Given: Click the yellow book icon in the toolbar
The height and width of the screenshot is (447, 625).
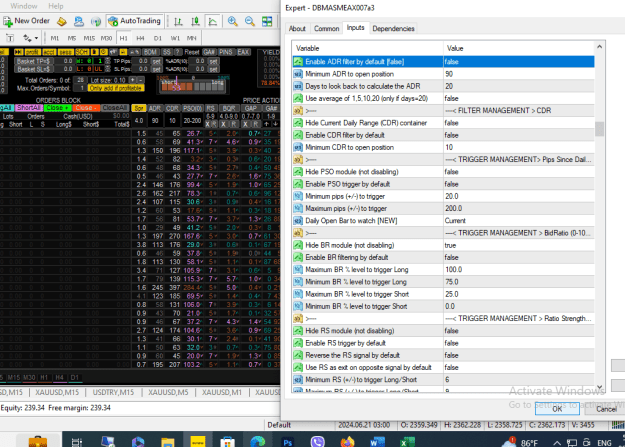Looking at the screenshot, I should point(62,22).
